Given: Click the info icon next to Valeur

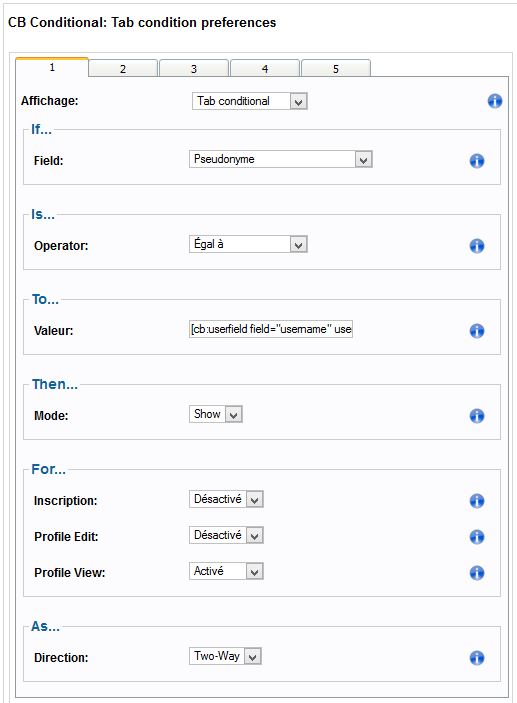Looking at the screenshot, I should click(x=477, y=331).
